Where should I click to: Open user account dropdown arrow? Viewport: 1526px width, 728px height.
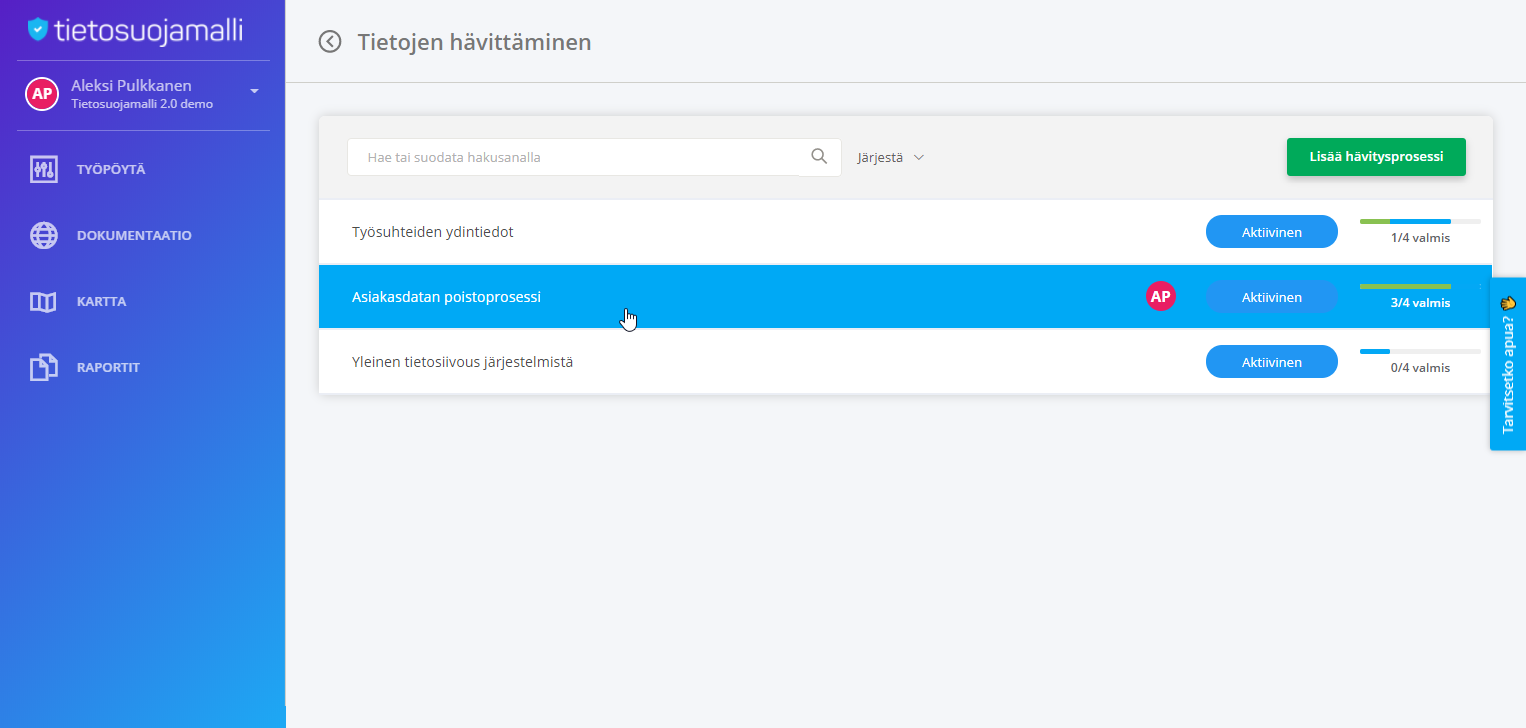(x=254, y=91)
